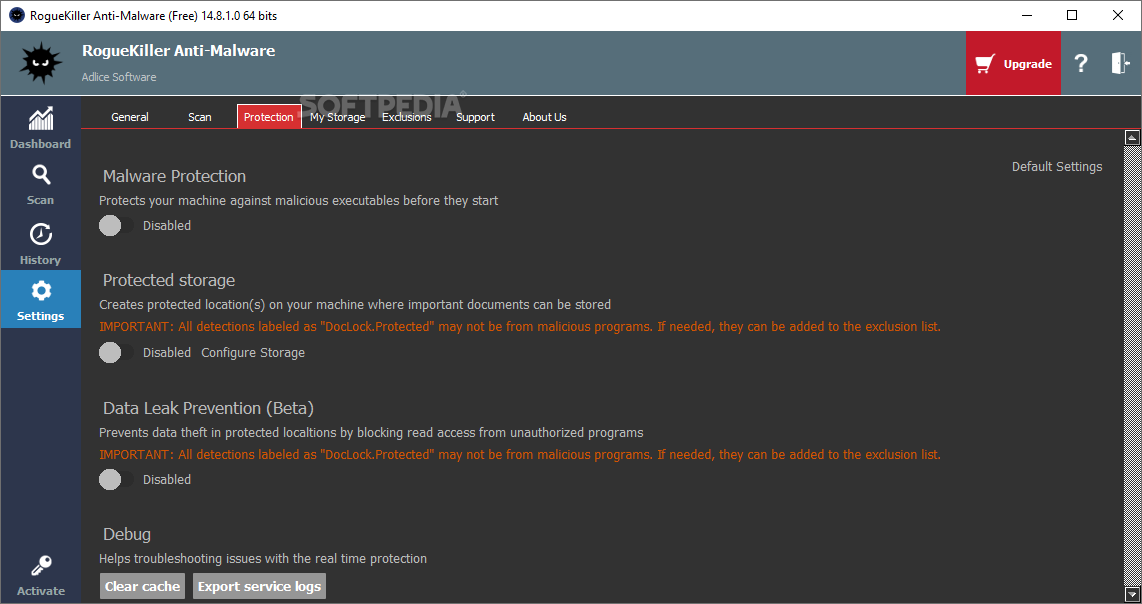Click the Clear cache button
Screen dimensions: 1142x604
click(142, 587)
